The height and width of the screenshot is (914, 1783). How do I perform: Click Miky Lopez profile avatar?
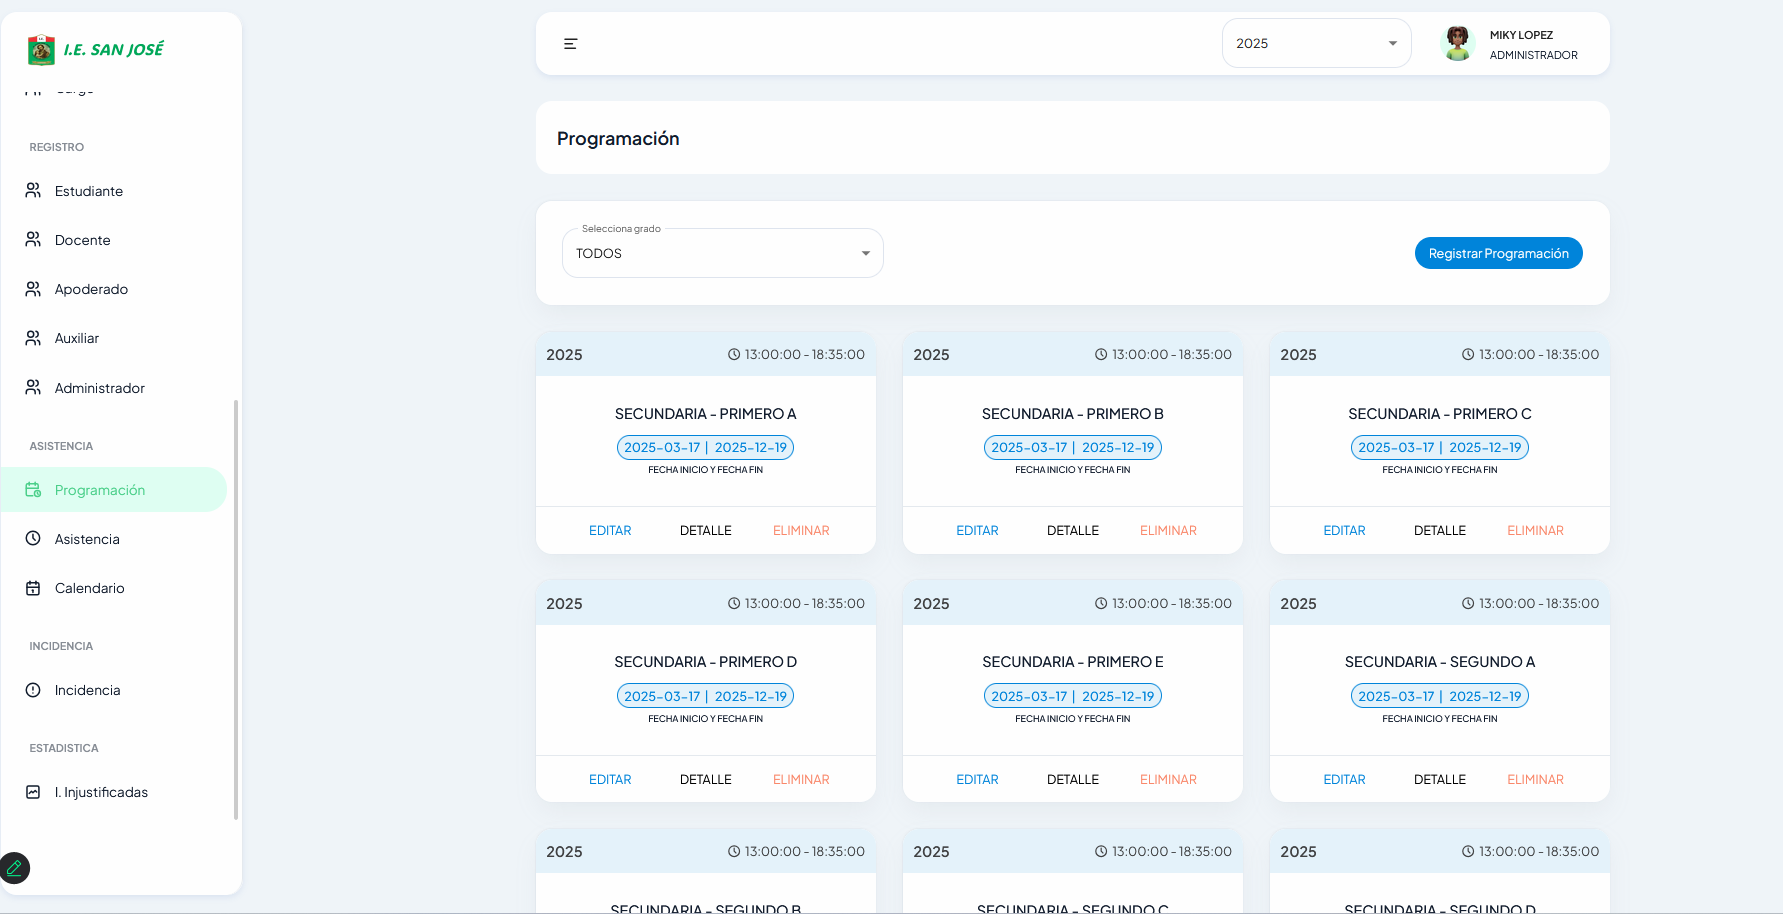pyautogui.click(x=1457, y=44)
